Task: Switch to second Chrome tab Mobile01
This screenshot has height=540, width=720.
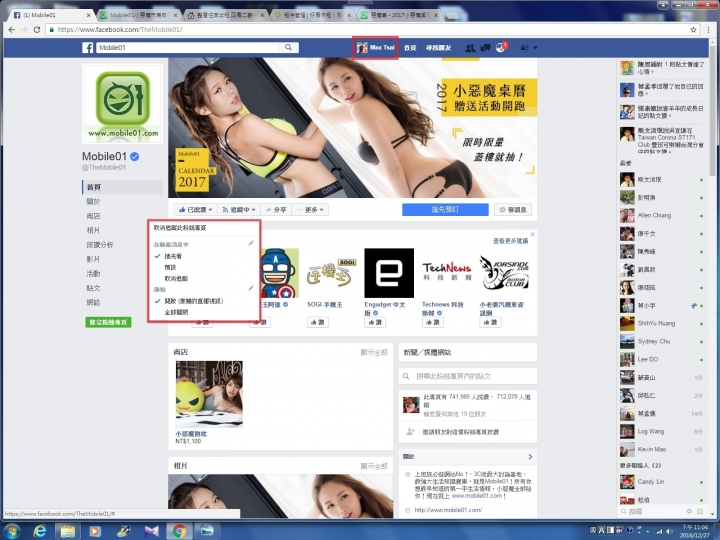Action: click(137, 15)
